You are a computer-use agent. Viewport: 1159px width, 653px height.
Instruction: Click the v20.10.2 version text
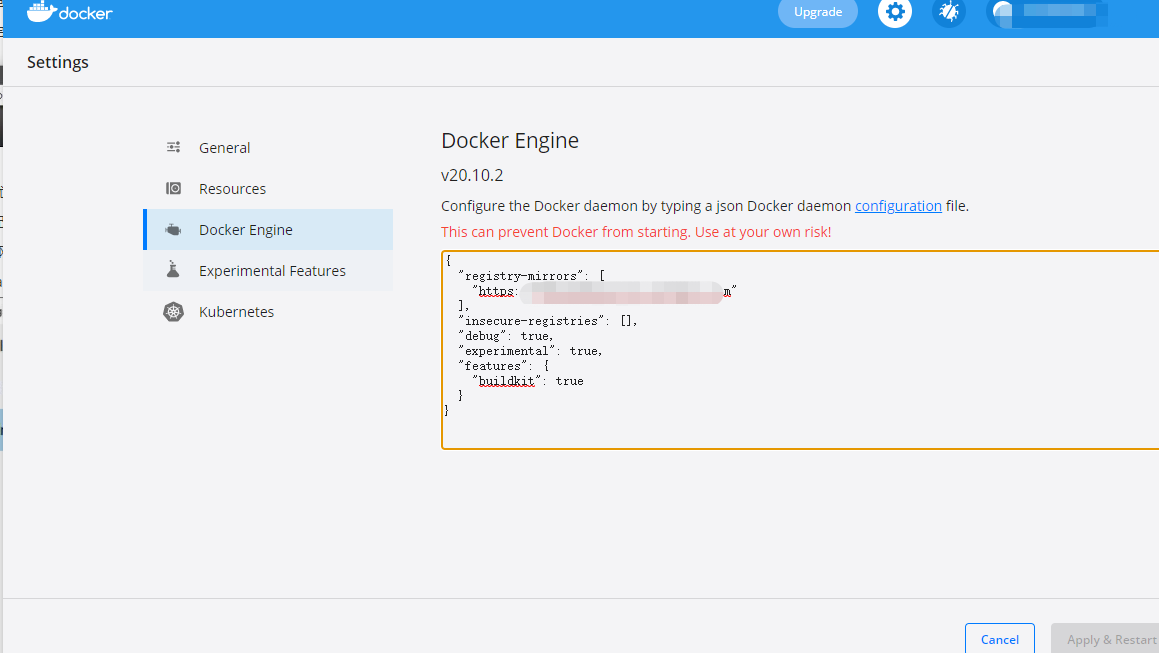pyautogui.click(x=472, y=175)
